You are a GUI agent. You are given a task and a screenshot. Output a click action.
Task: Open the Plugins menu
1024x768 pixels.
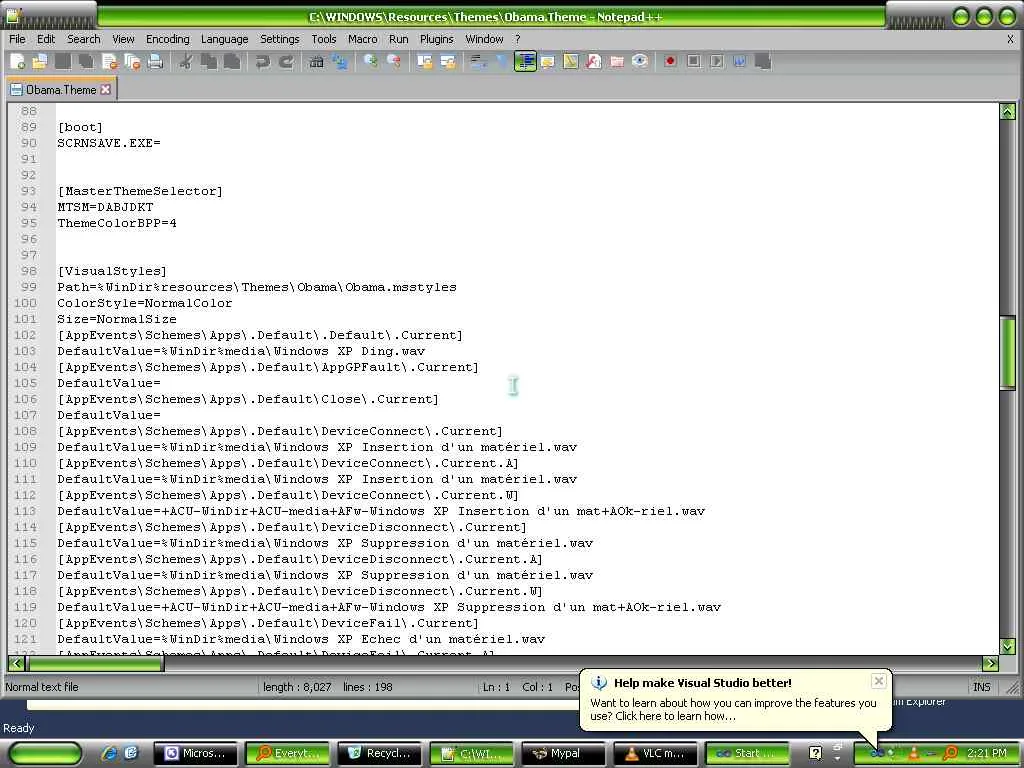(436, 39)
